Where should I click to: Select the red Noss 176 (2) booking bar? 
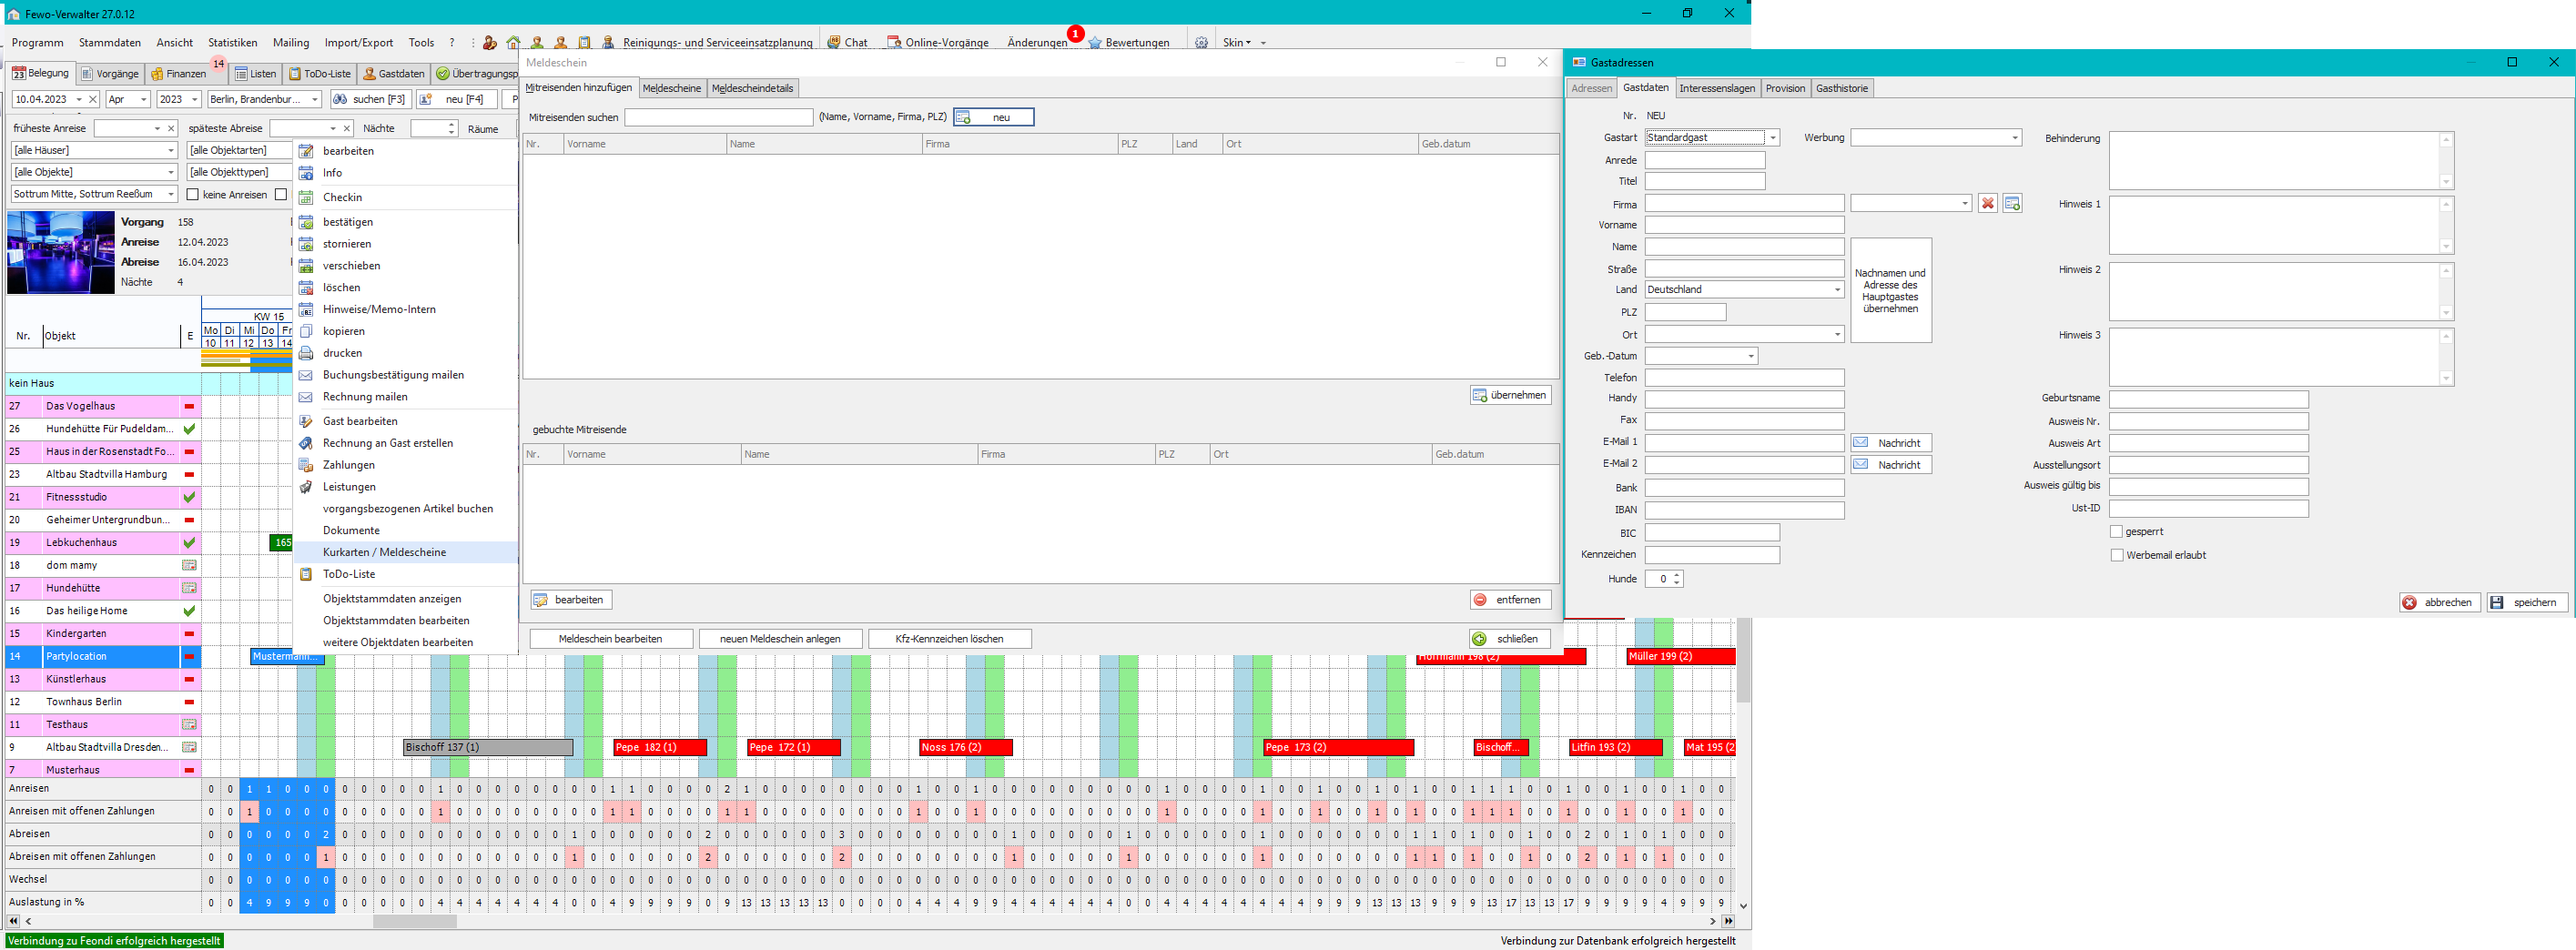pyautogui.click(x=965, y=747)
